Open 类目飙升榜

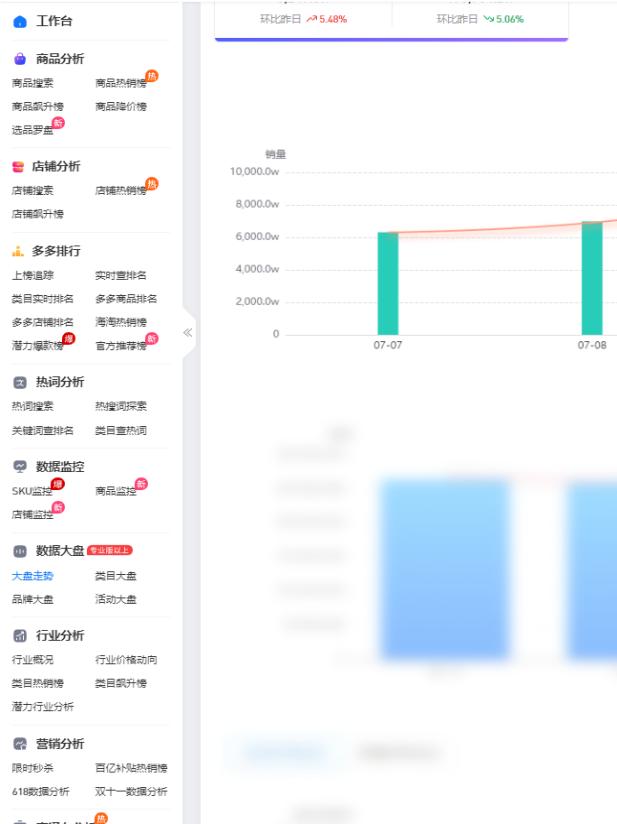point(121,684)
